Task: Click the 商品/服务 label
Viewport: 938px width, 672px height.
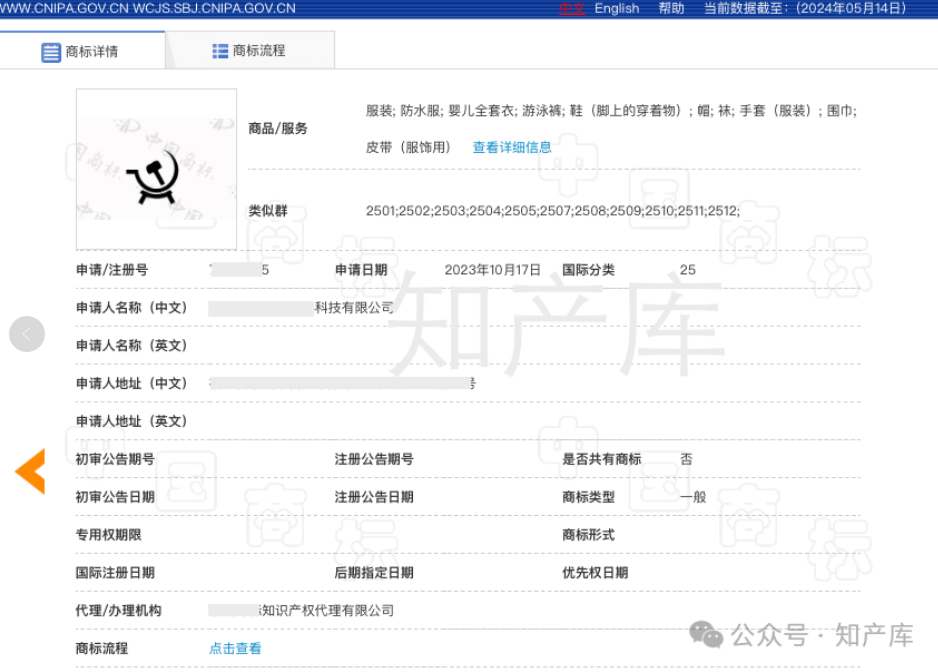Action: tap(278, 129)
